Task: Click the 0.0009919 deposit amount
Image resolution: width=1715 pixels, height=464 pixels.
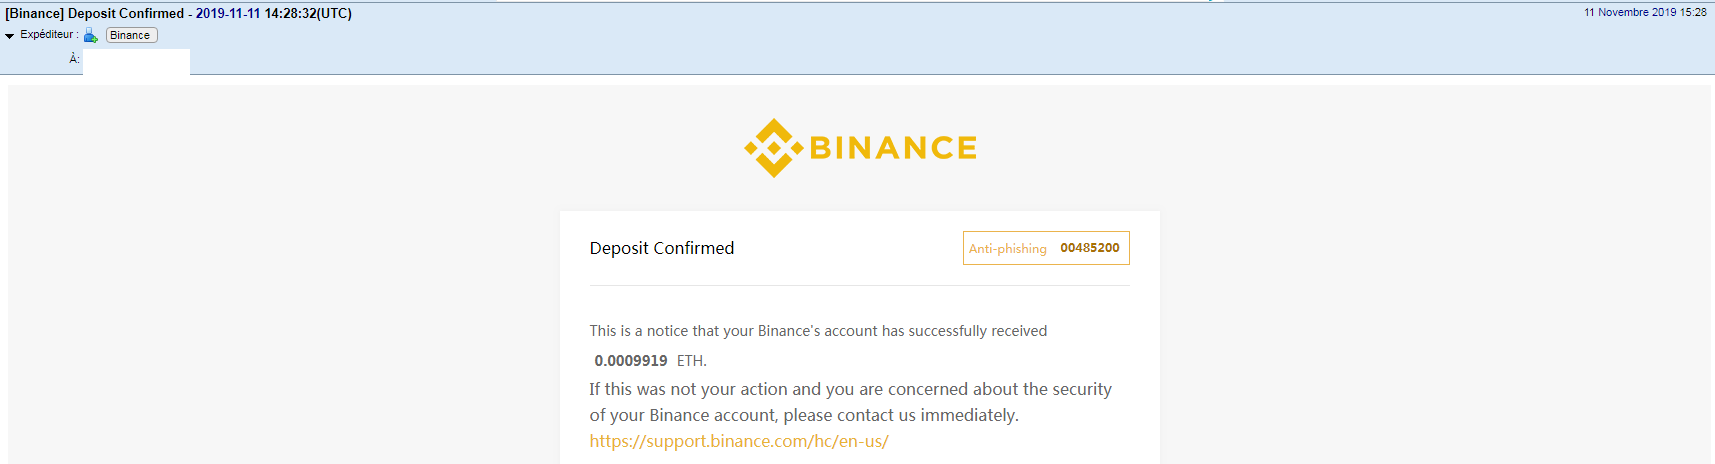Action: (631, 361)
